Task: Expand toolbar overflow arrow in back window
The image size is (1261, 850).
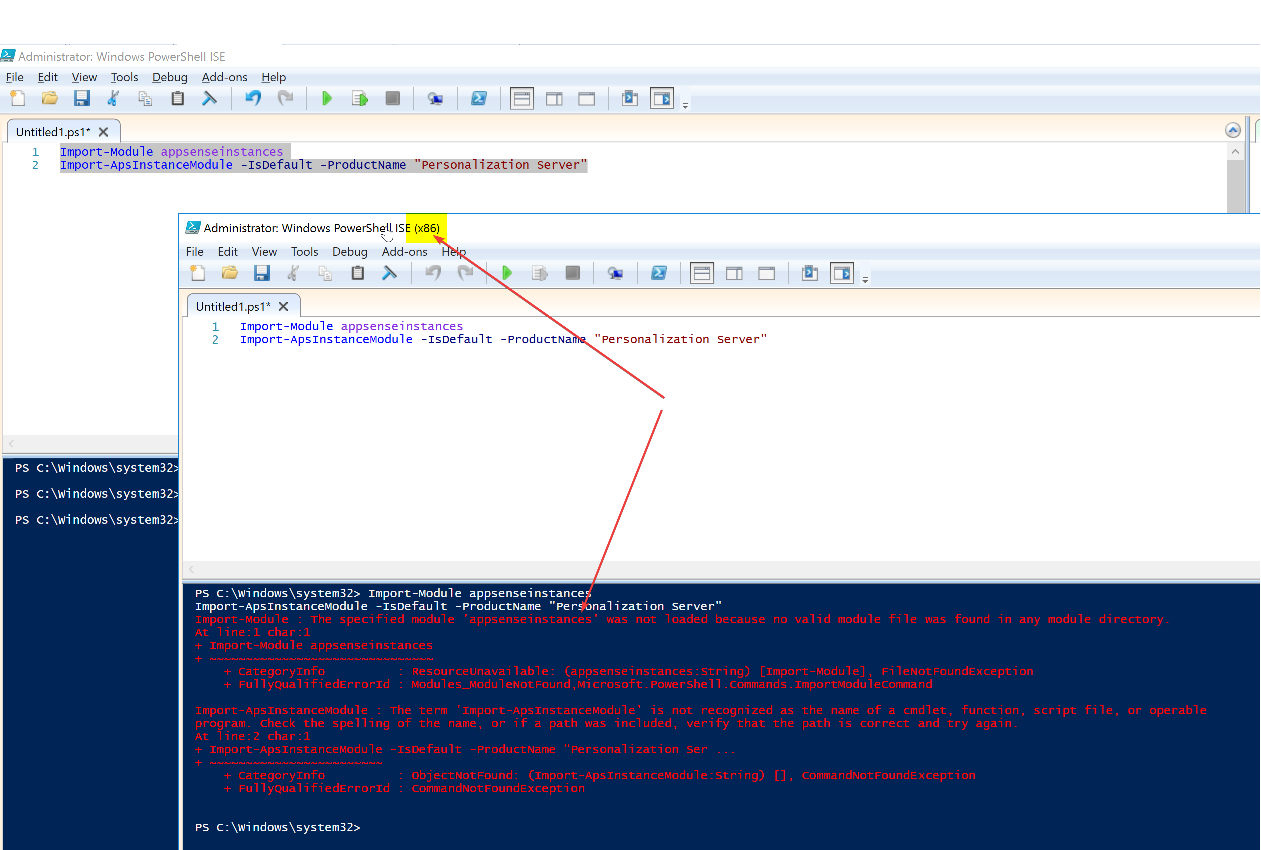Action: point(686,104)
